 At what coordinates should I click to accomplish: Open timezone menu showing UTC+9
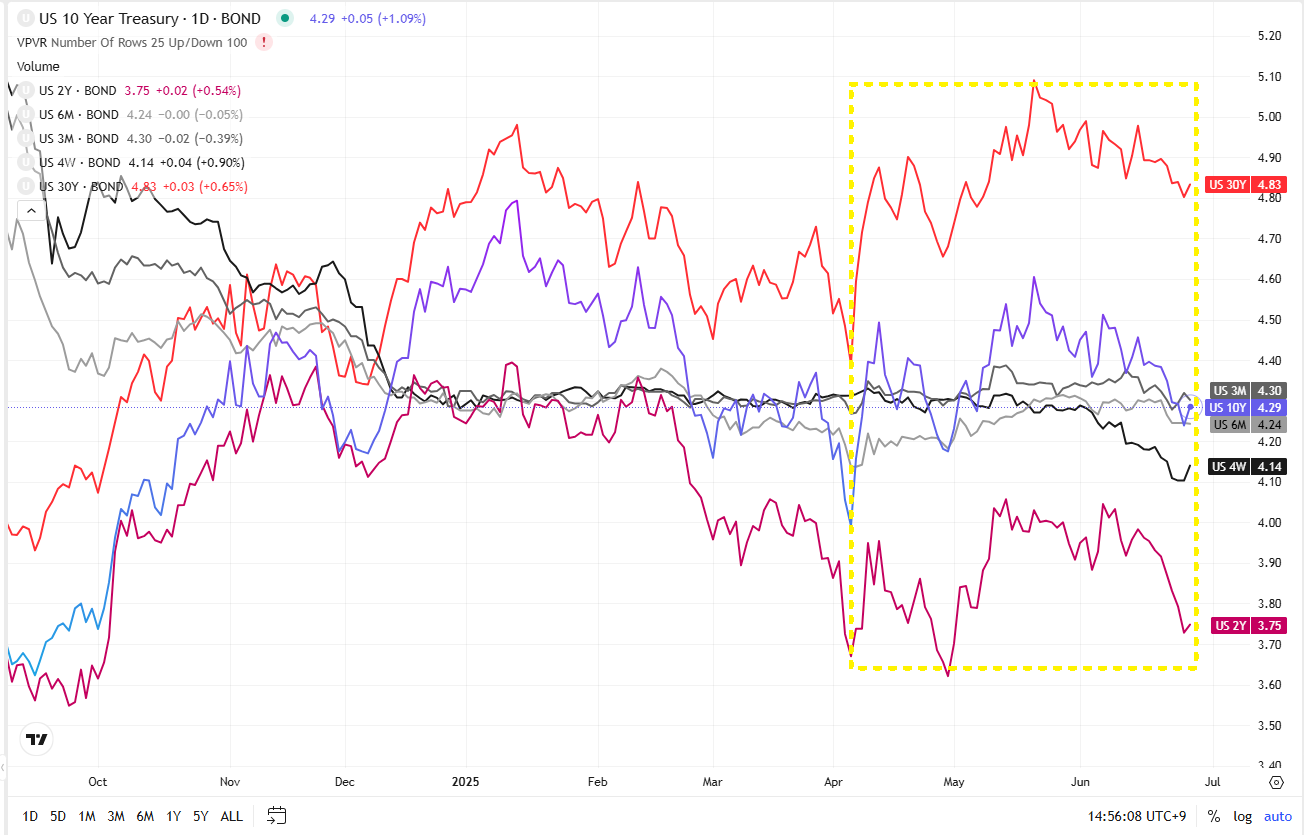click(1137, 816)
